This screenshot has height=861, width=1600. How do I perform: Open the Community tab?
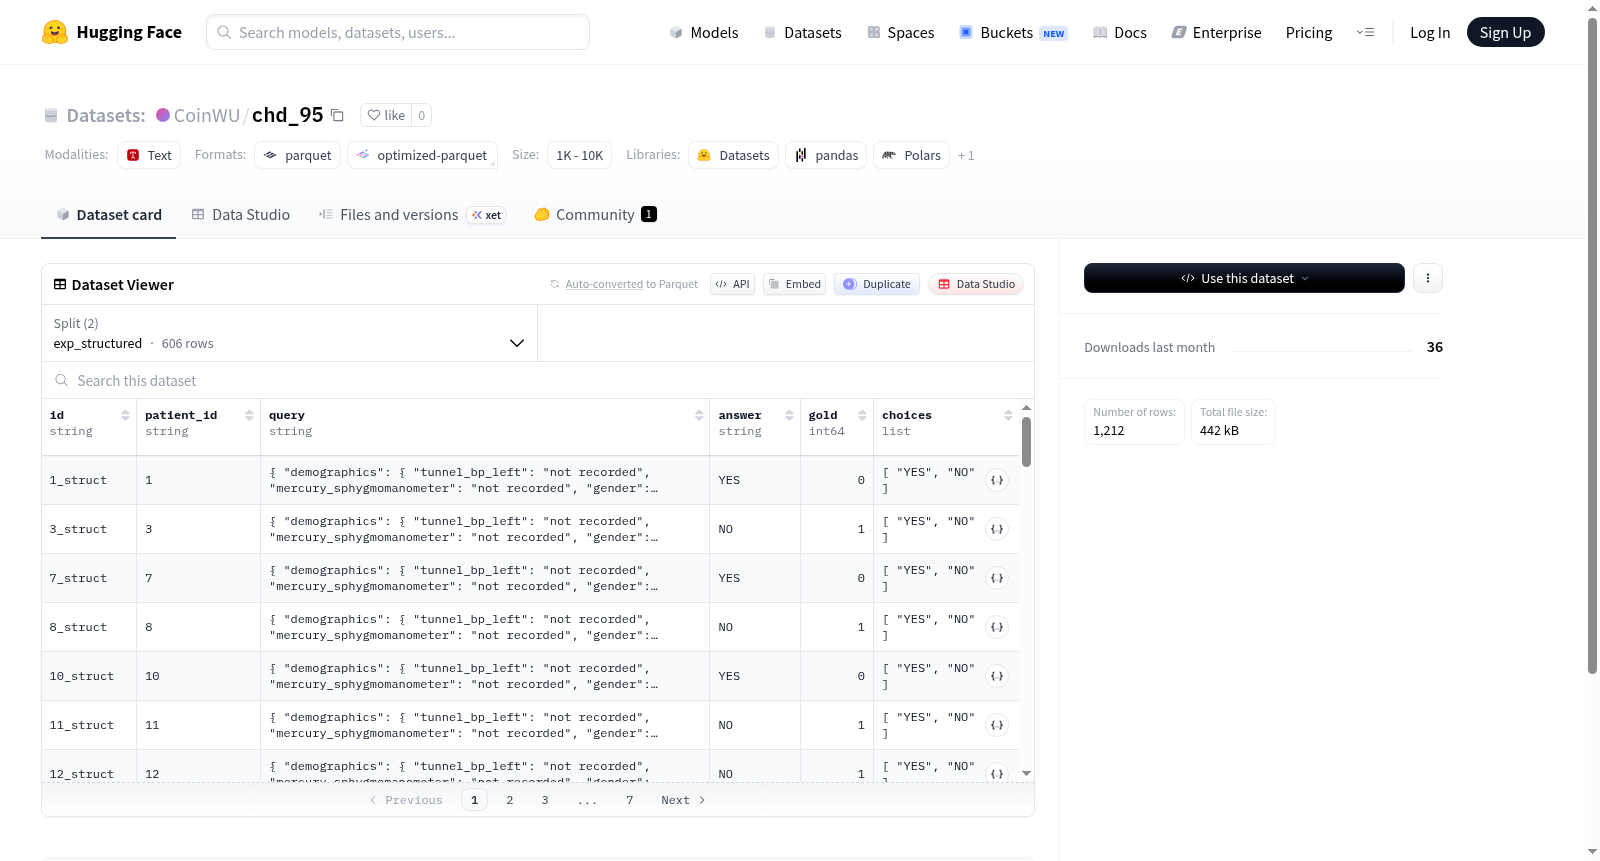click(595, 215)
